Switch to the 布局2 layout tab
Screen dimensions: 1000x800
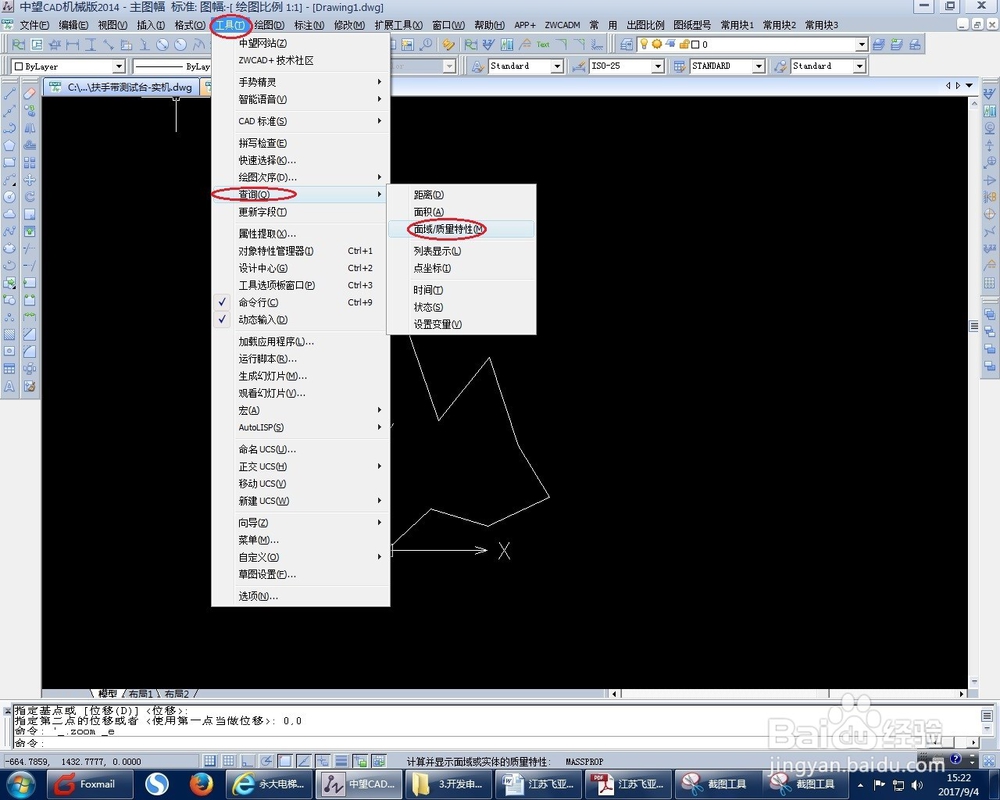point(177,693)
